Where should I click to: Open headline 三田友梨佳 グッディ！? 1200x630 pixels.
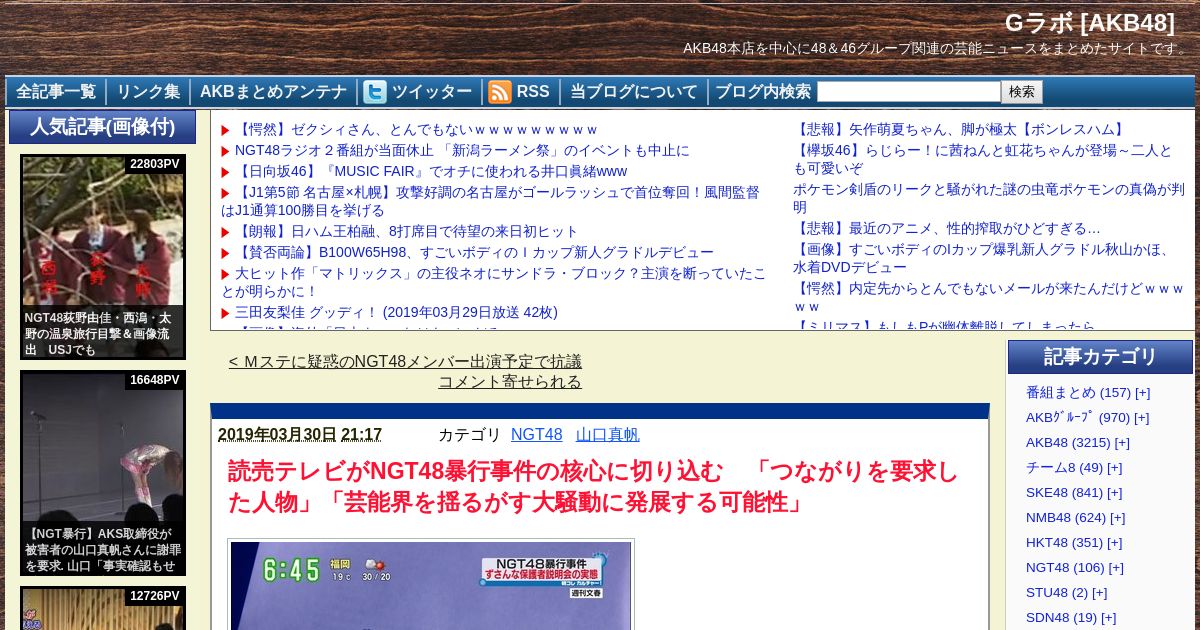pyautogui.click(x=396, y=313)
